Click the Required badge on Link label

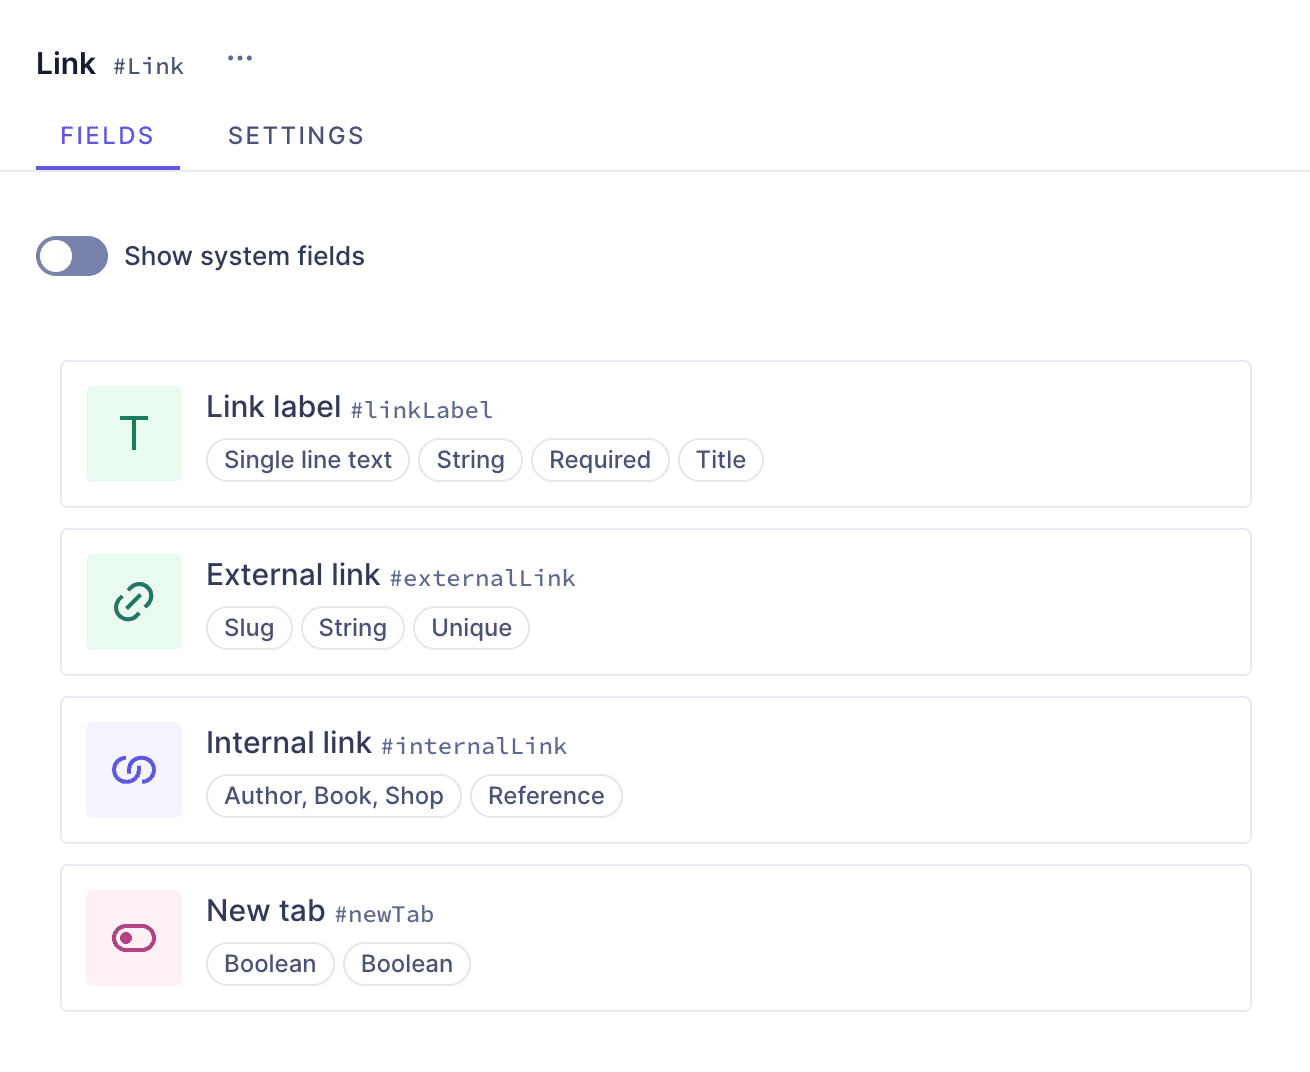pos(600,460)
